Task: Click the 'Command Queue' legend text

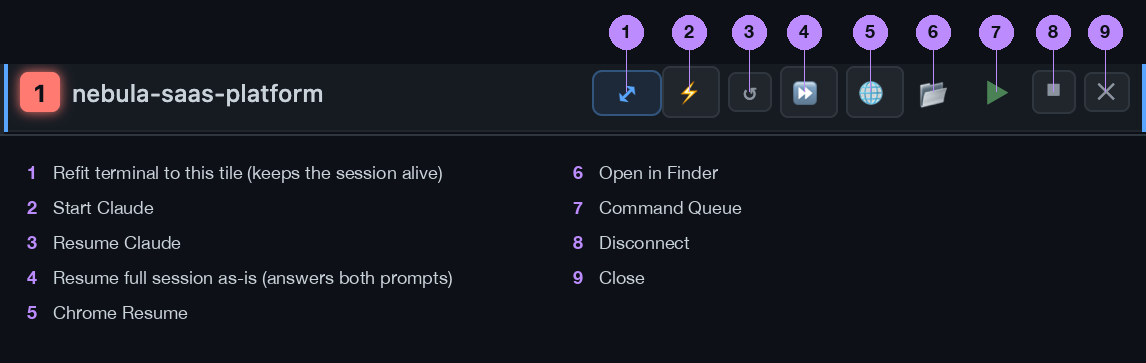Action: 670,208
